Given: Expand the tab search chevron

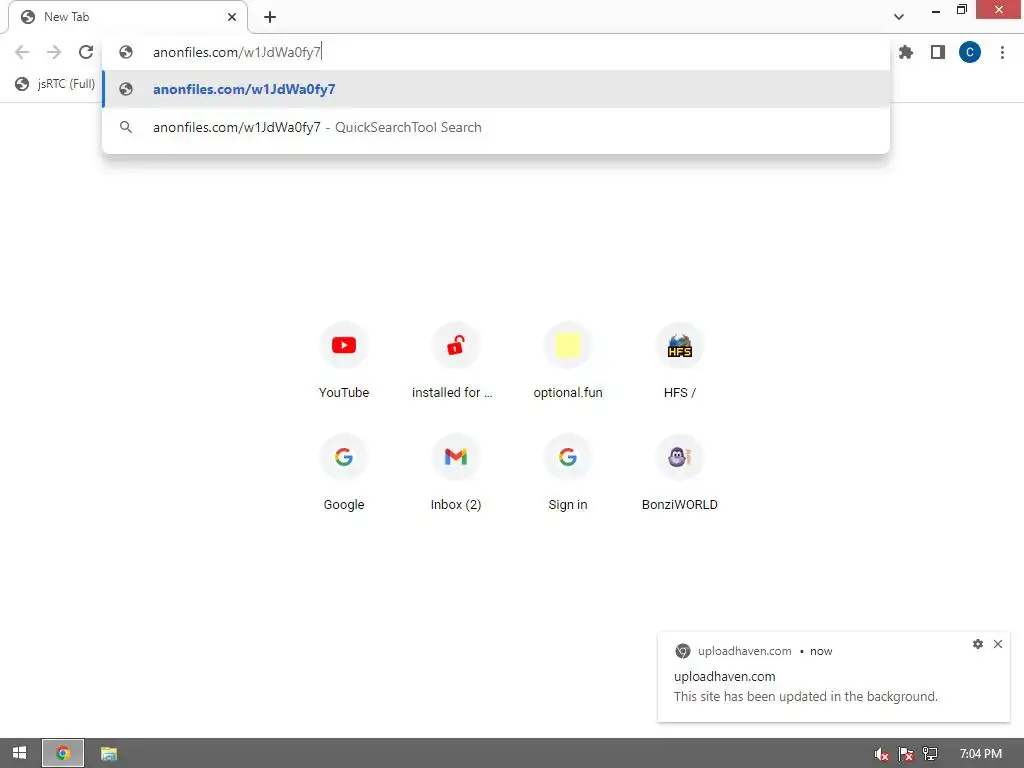Looking at the screenshot, I should [x=899, y=17].
